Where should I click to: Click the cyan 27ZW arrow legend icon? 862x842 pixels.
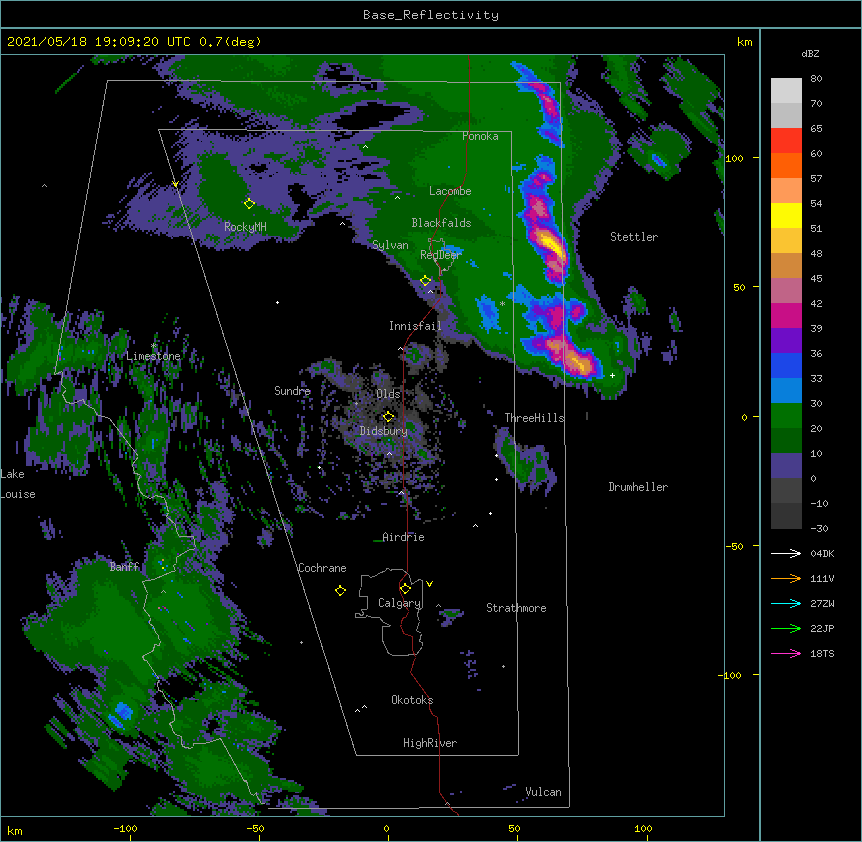pyautogui.click(x=786, y=603)
